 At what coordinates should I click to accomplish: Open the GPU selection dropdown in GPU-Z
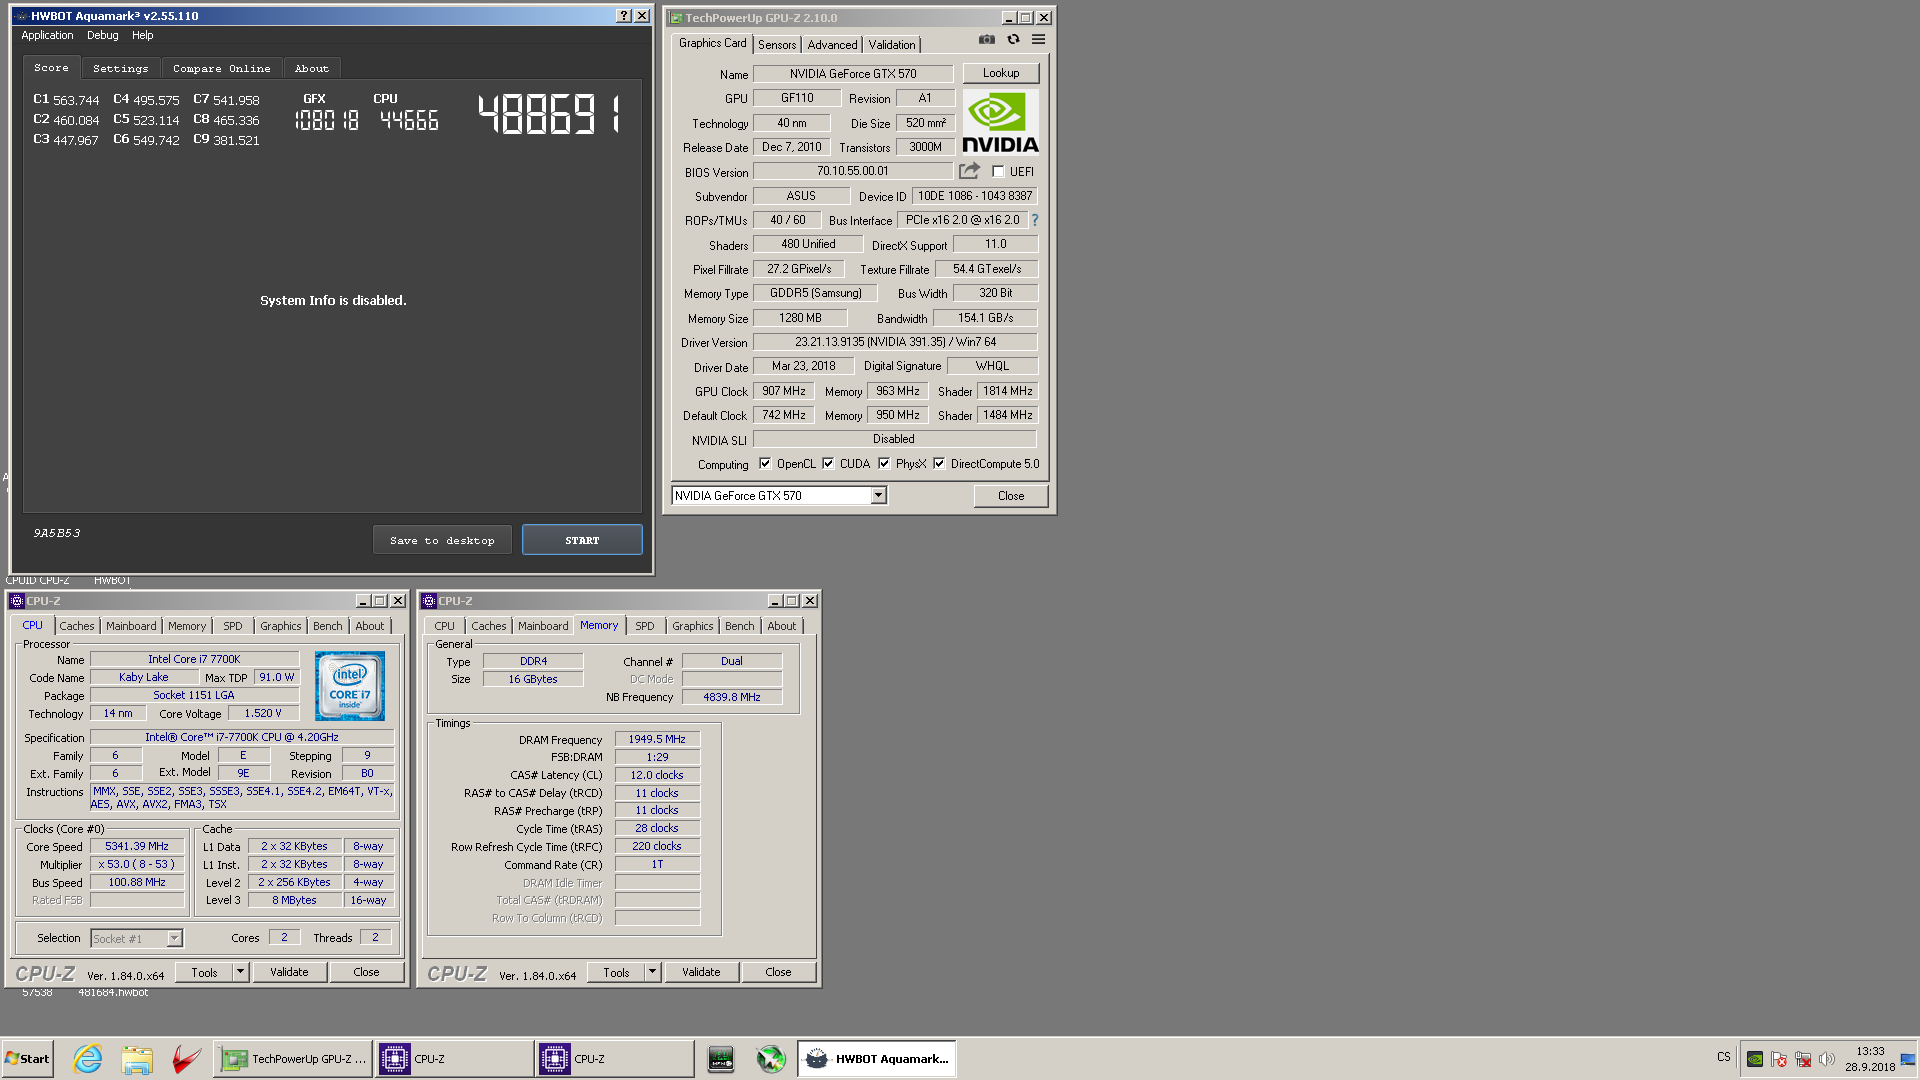(x=878, y=496)
